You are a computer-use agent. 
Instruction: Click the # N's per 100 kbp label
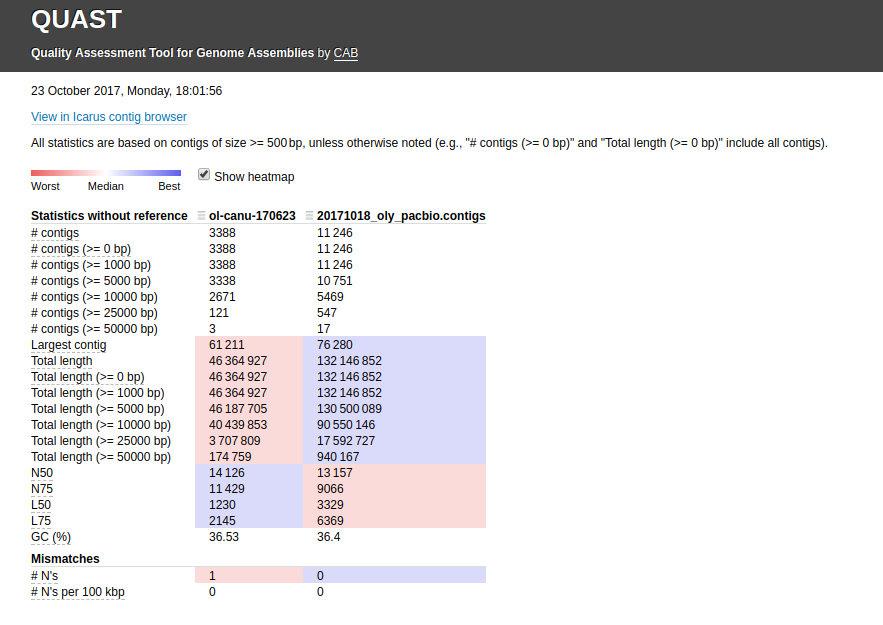[78, 592]
